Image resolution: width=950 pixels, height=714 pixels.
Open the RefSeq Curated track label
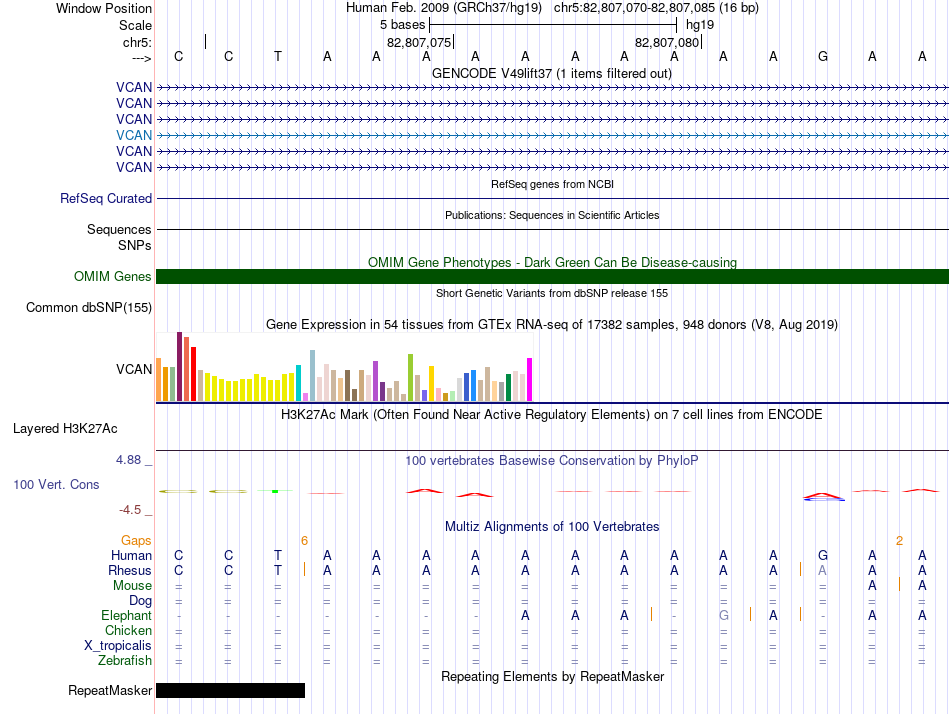point(106,198)
